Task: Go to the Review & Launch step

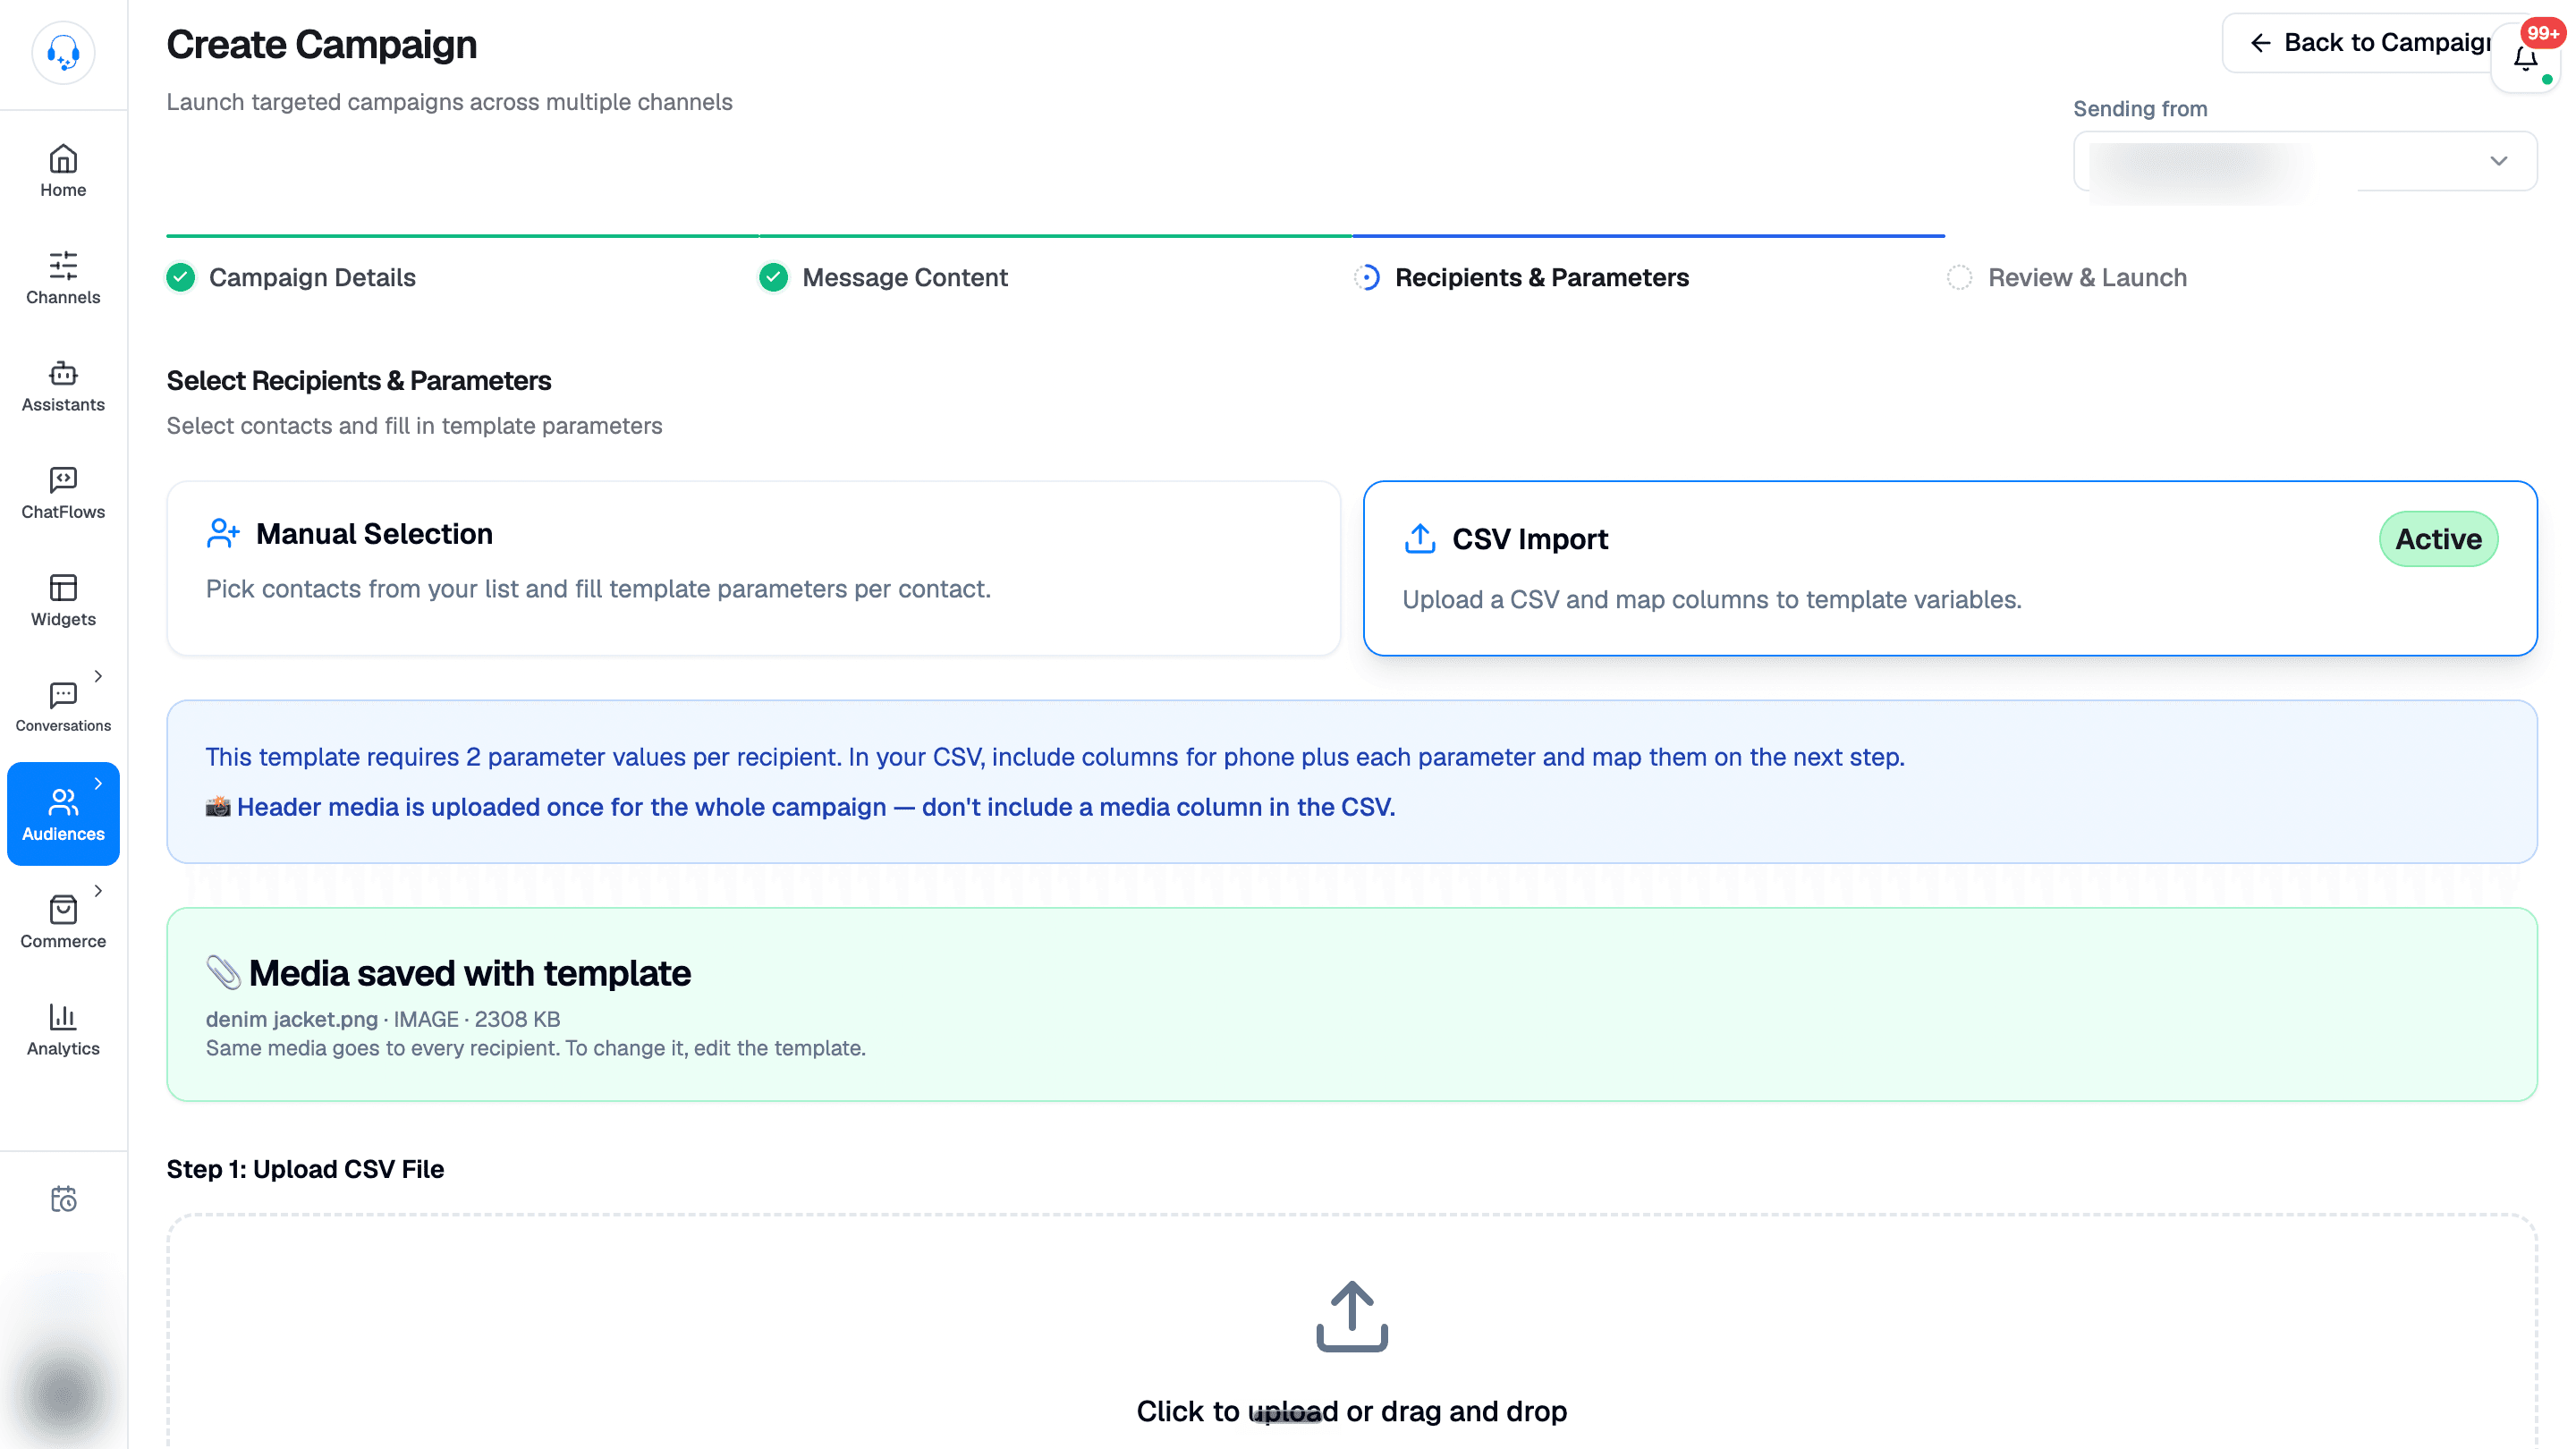Action: point(2087,277)
